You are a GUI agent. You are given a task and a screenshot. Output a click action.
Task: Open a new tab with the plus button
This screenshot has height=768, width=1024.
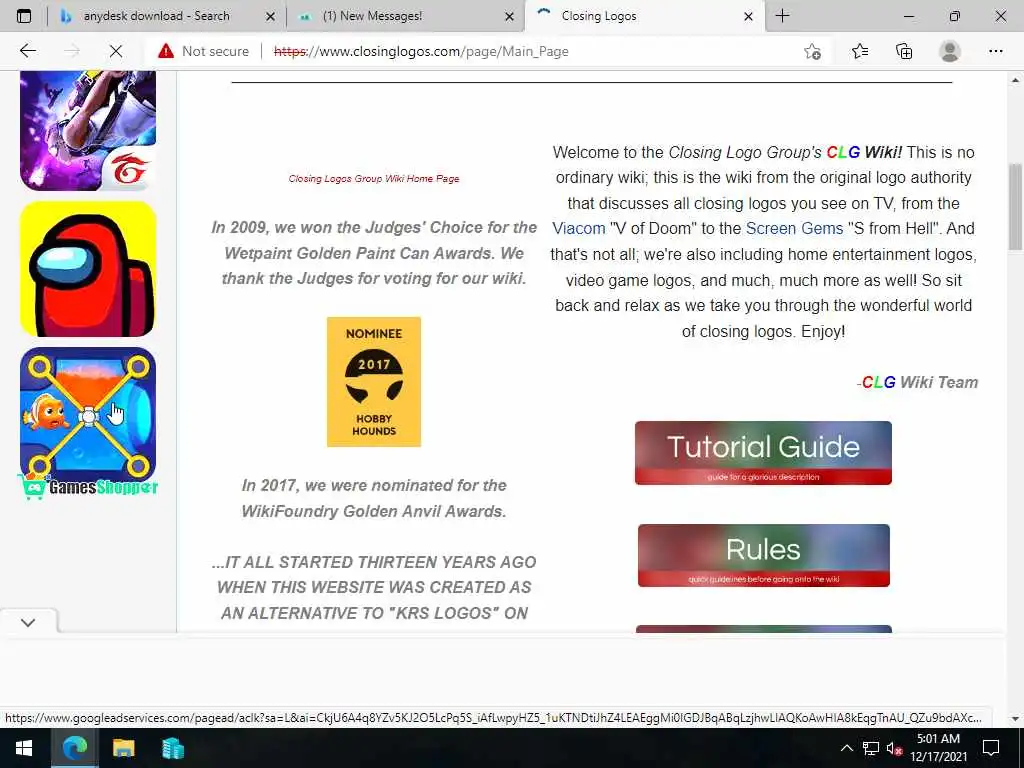click(782, 16)
